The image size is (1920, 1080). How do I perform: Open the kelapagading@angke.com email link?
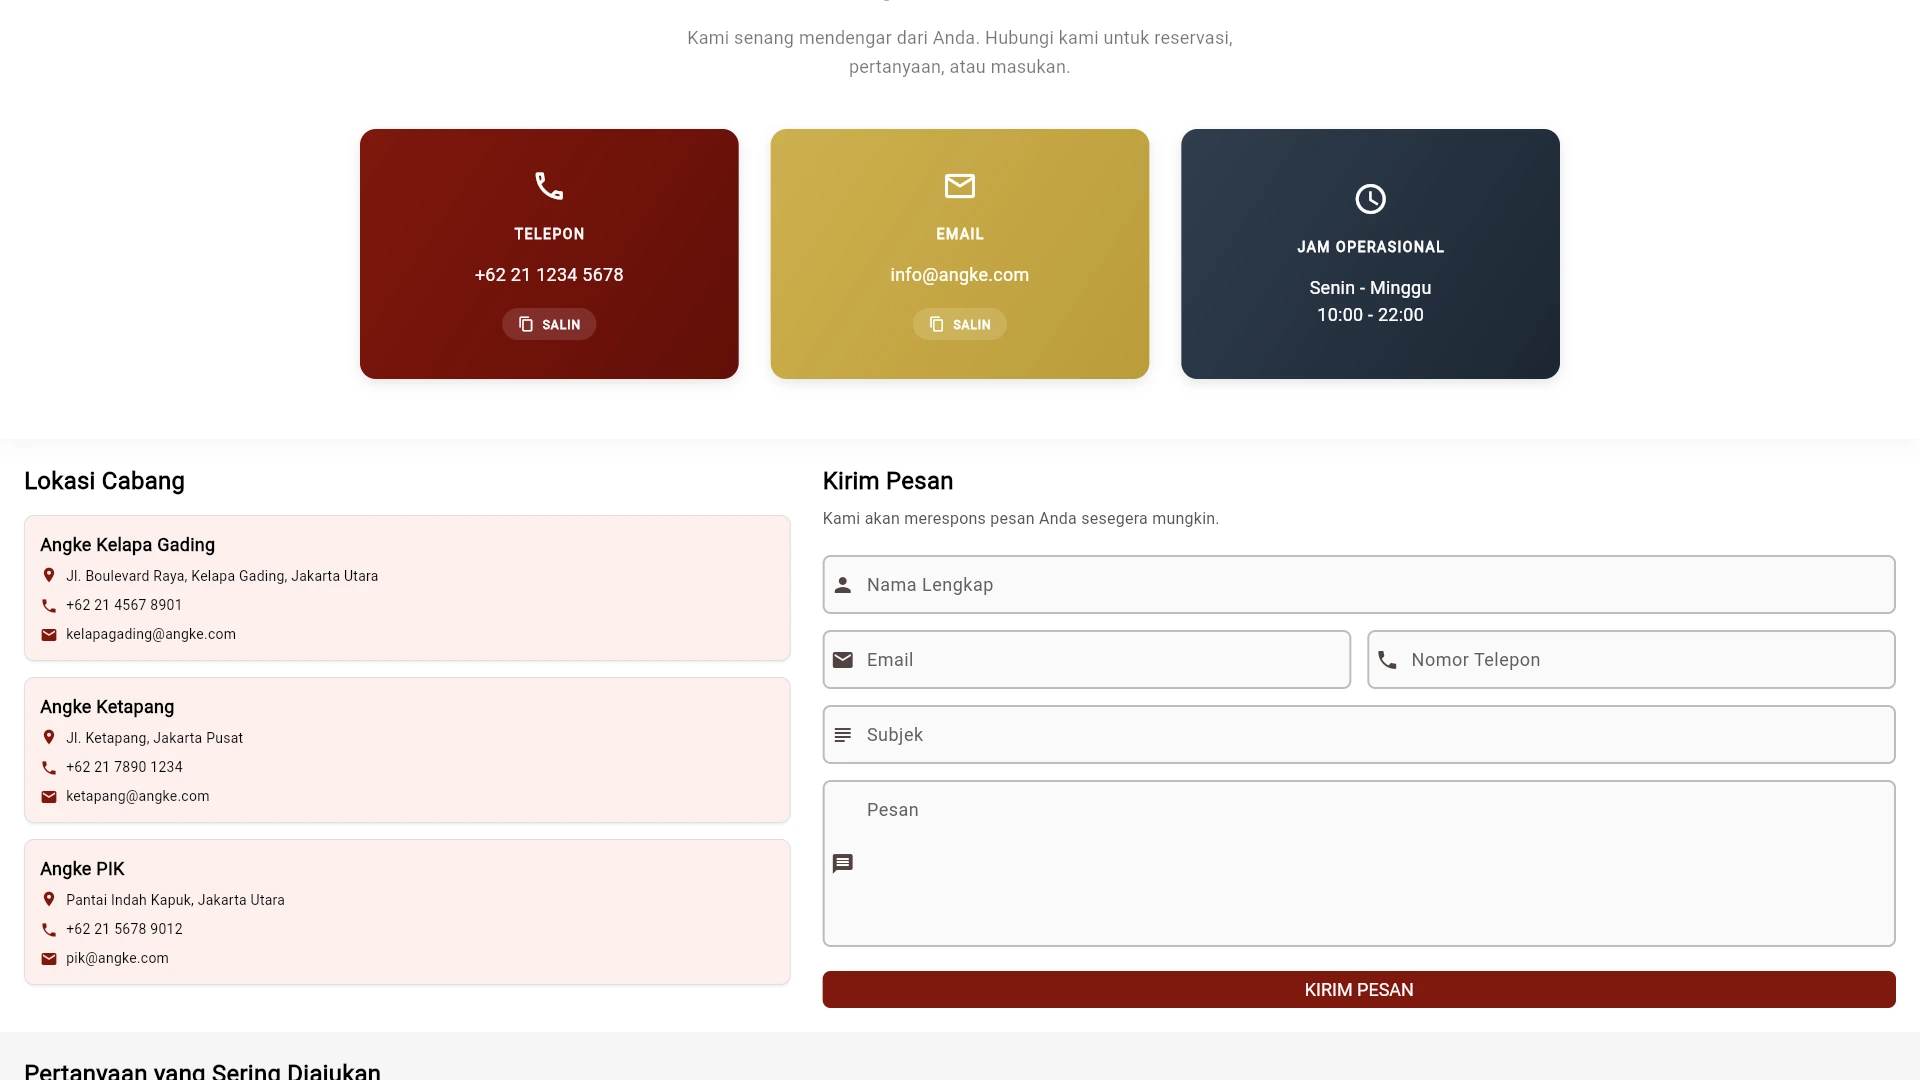tap(151, 634)
